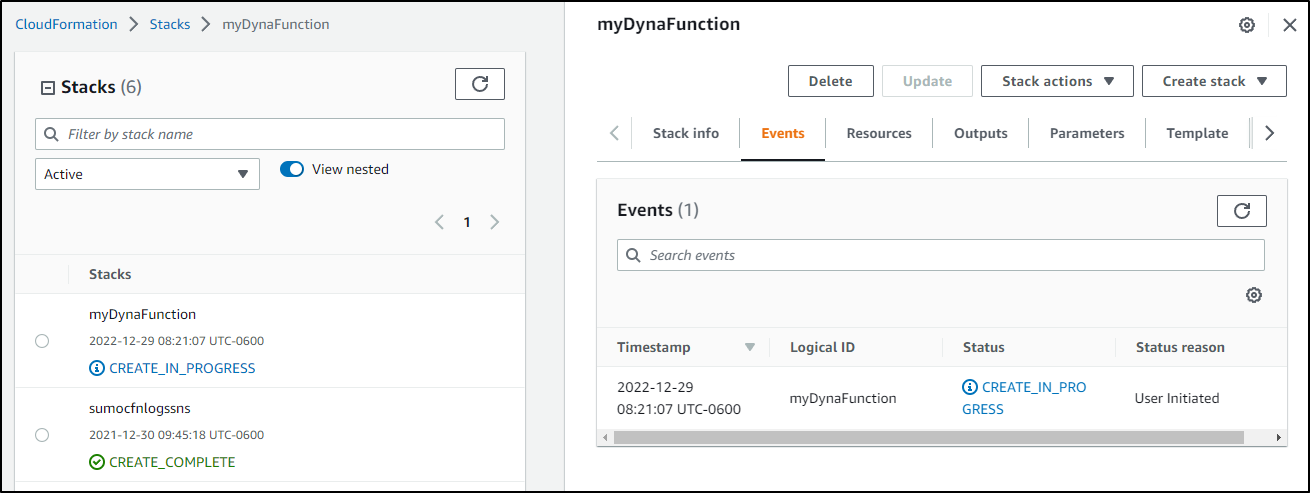The image size is (1310, 493).
Task: Select the myDynaFunction stack radio button
Action: click(42, 341)
